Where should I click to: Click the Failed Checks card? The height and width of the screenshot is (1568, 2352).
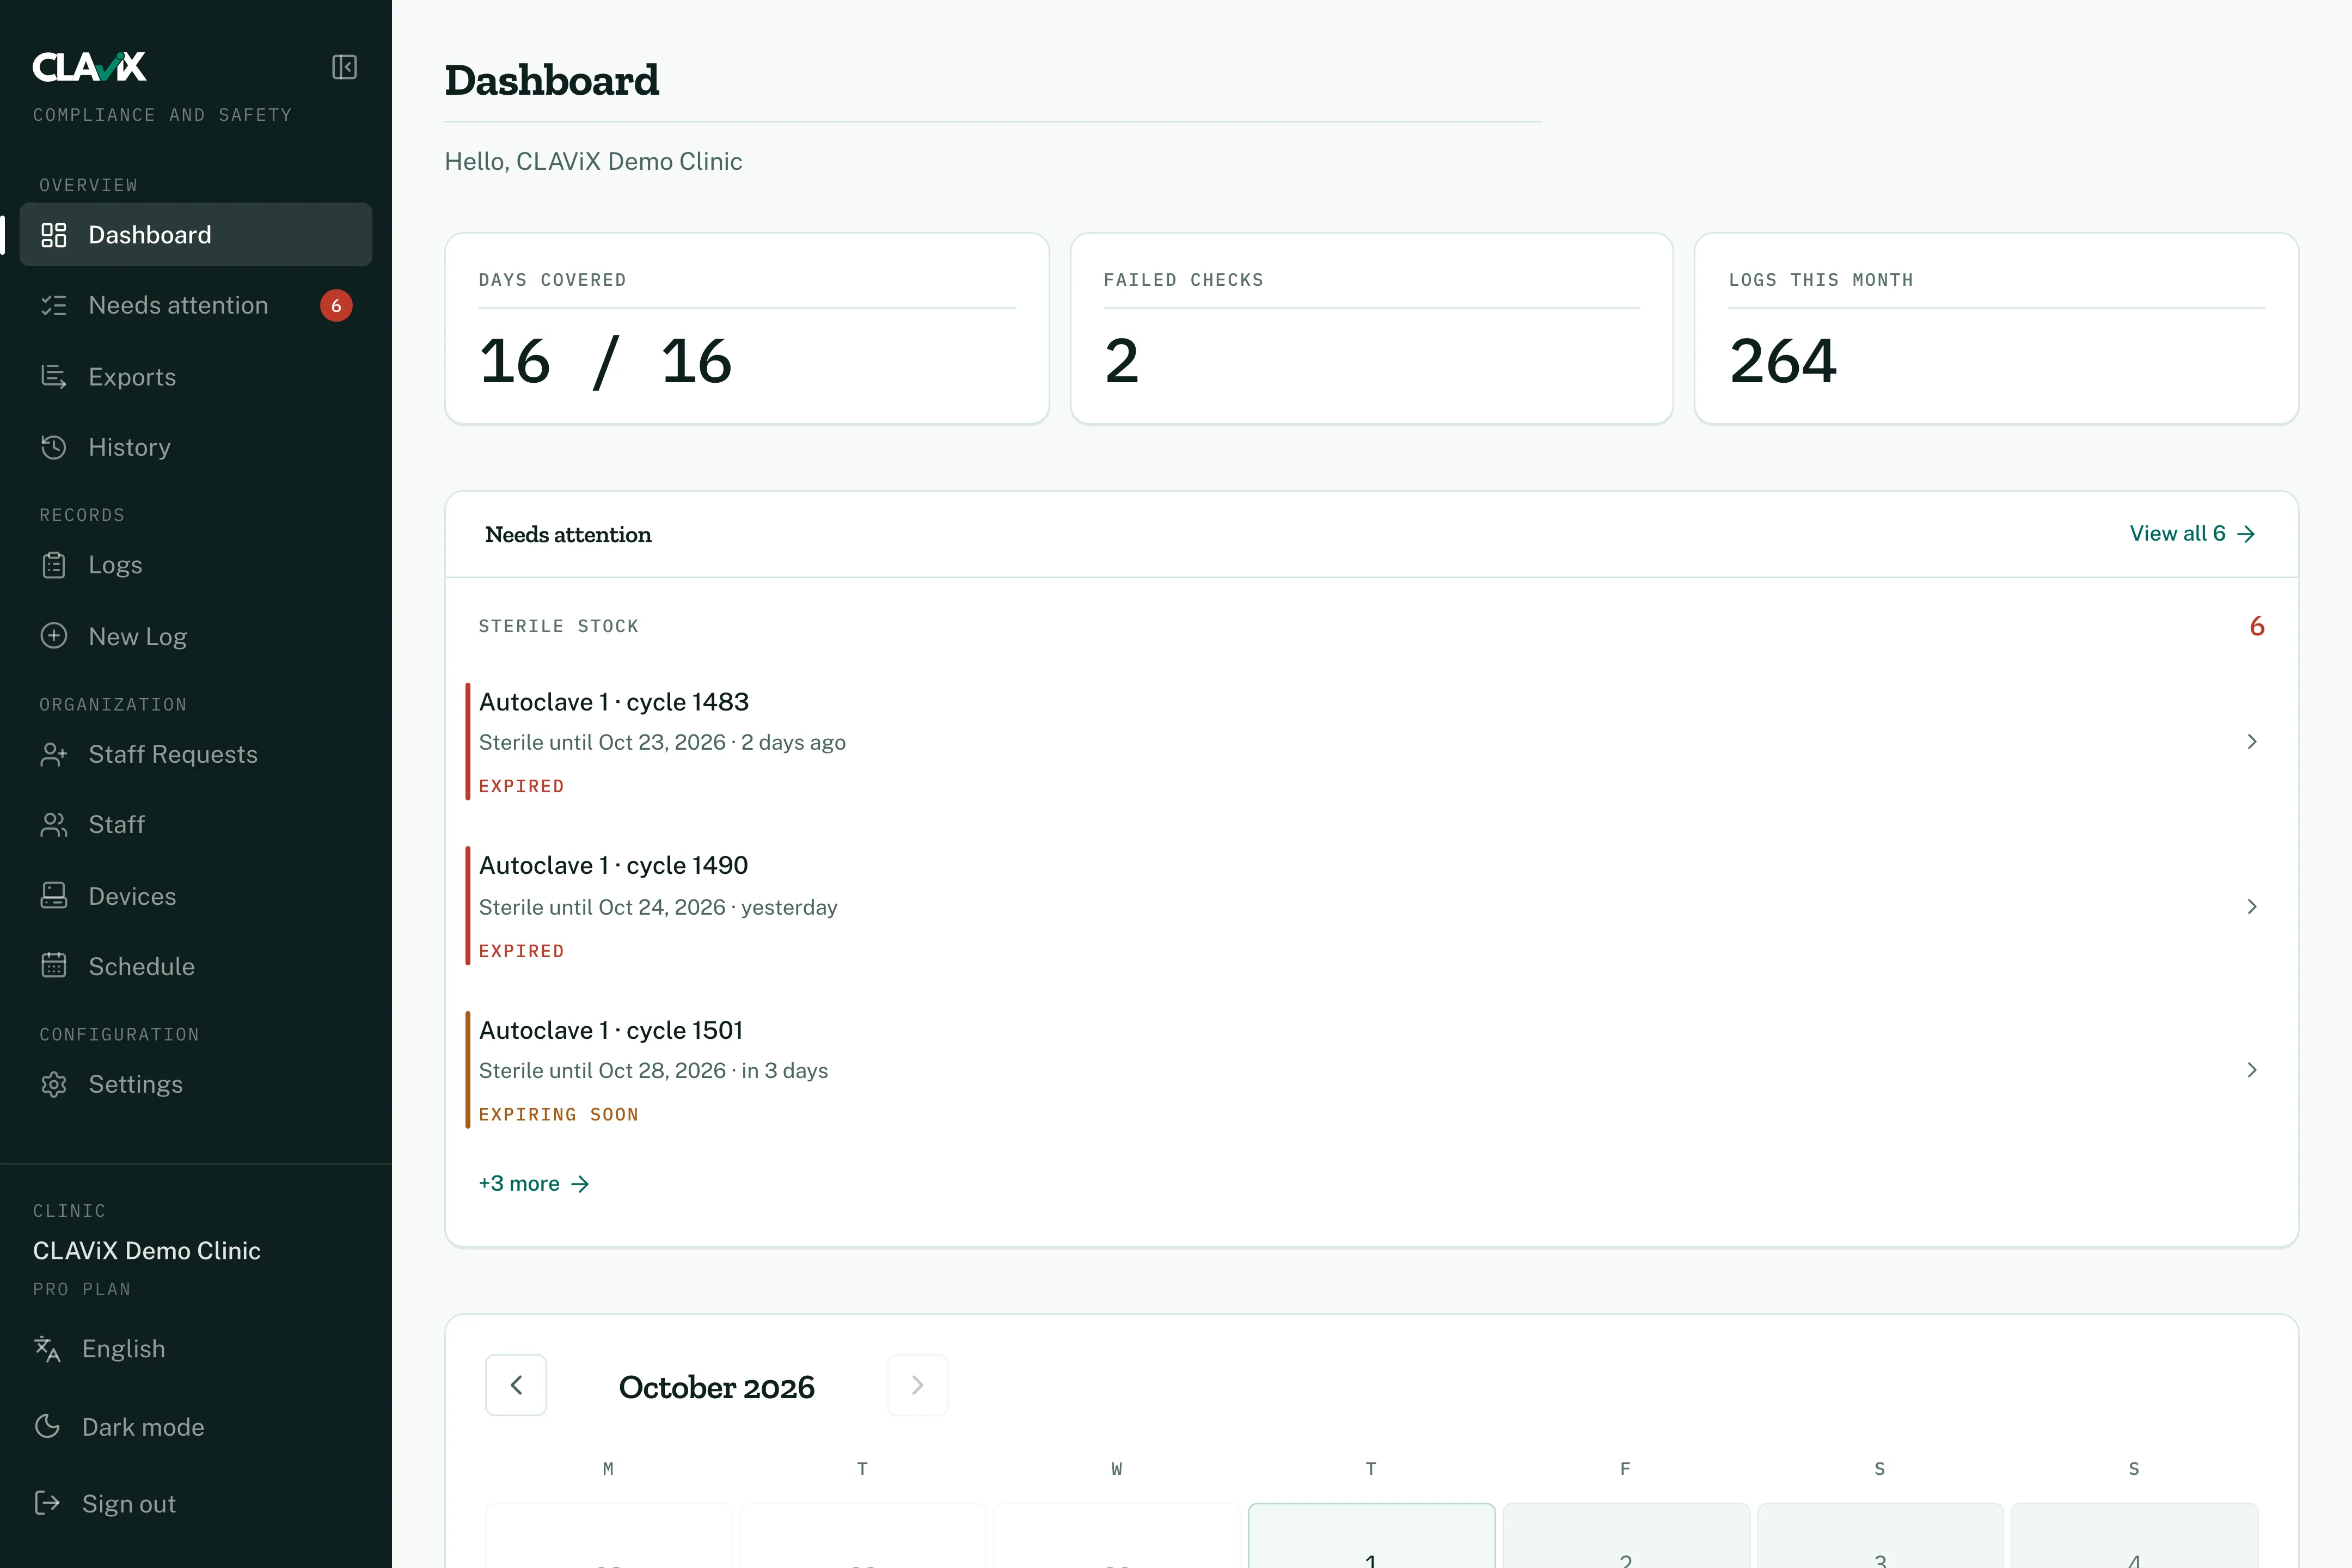[1371, 329]
